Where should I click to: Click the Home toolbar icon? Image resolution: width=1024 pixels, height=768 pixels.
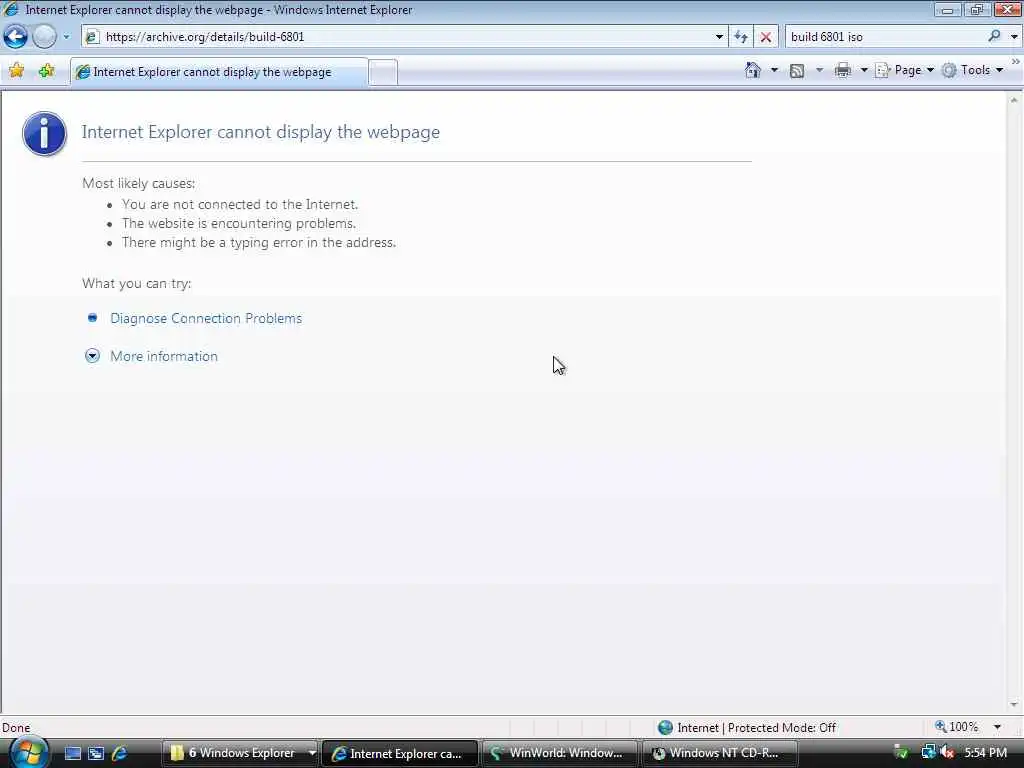pos(753,70)
